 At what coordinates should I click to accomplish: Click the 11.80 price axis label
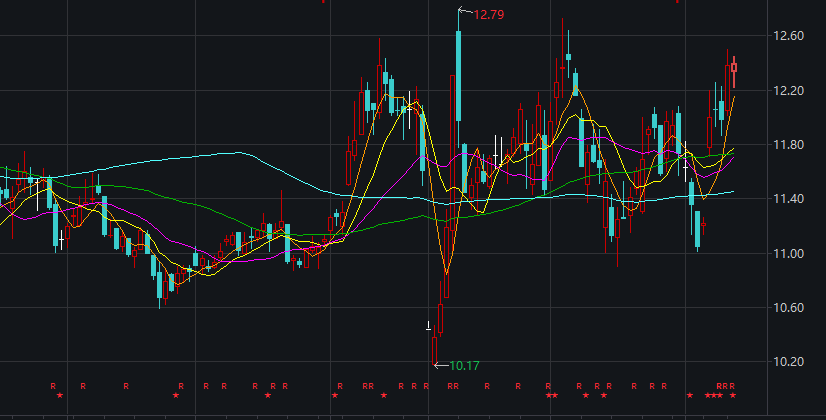tap(789, 145)
